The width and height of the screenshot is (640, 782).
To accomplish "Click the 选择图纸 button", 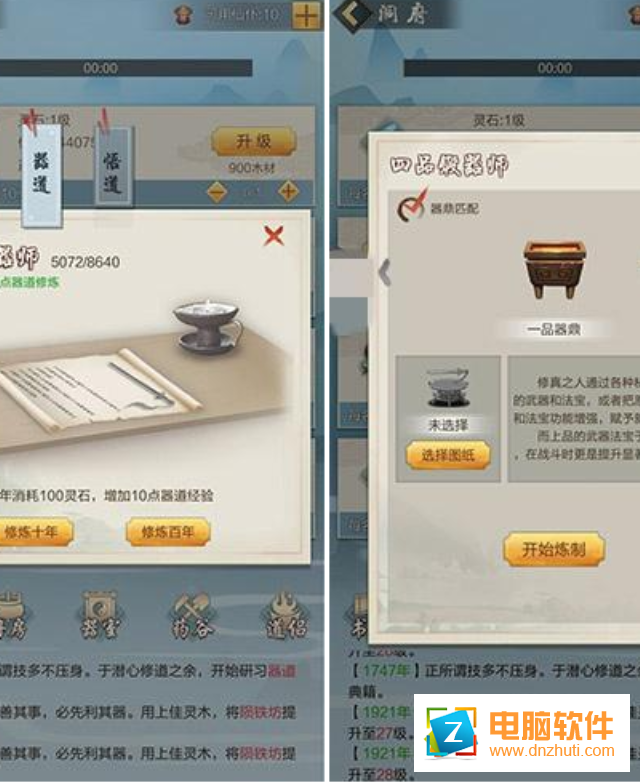I will point(448,455).
